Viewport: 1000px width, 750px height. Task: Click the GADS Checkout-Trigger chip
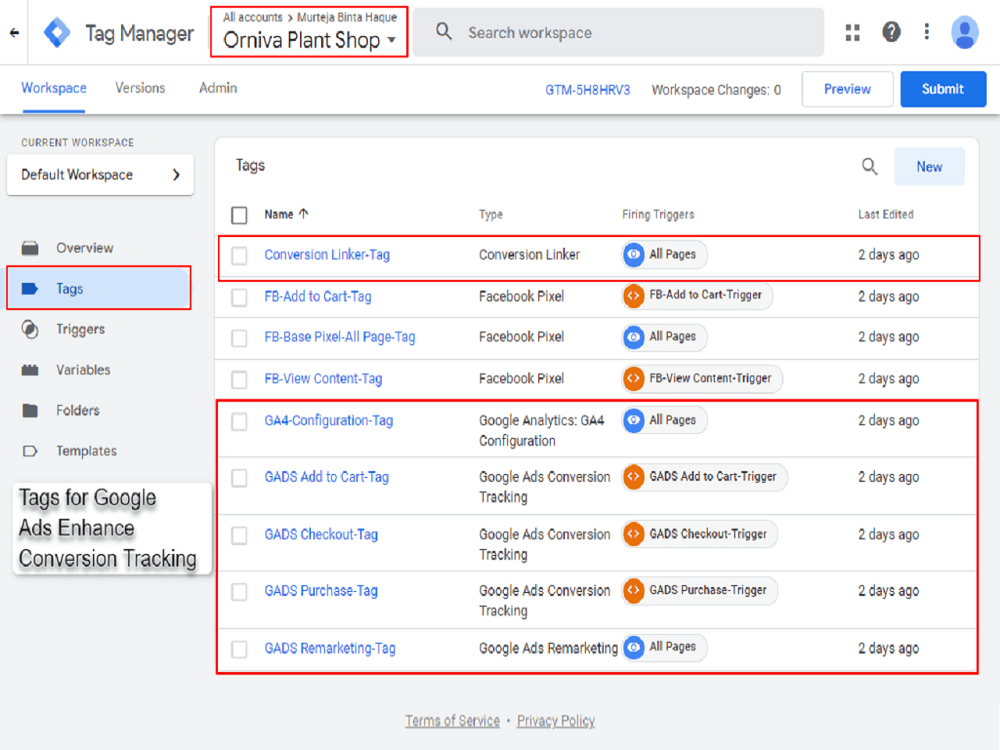[700, 534]
